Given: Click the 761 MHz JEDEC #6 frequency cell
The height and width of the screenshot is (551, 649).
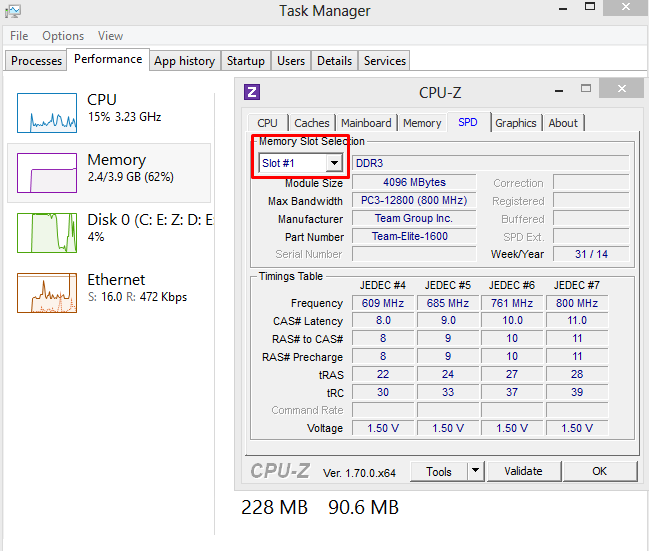Looking at the screenshot, I should coord(512,303).
